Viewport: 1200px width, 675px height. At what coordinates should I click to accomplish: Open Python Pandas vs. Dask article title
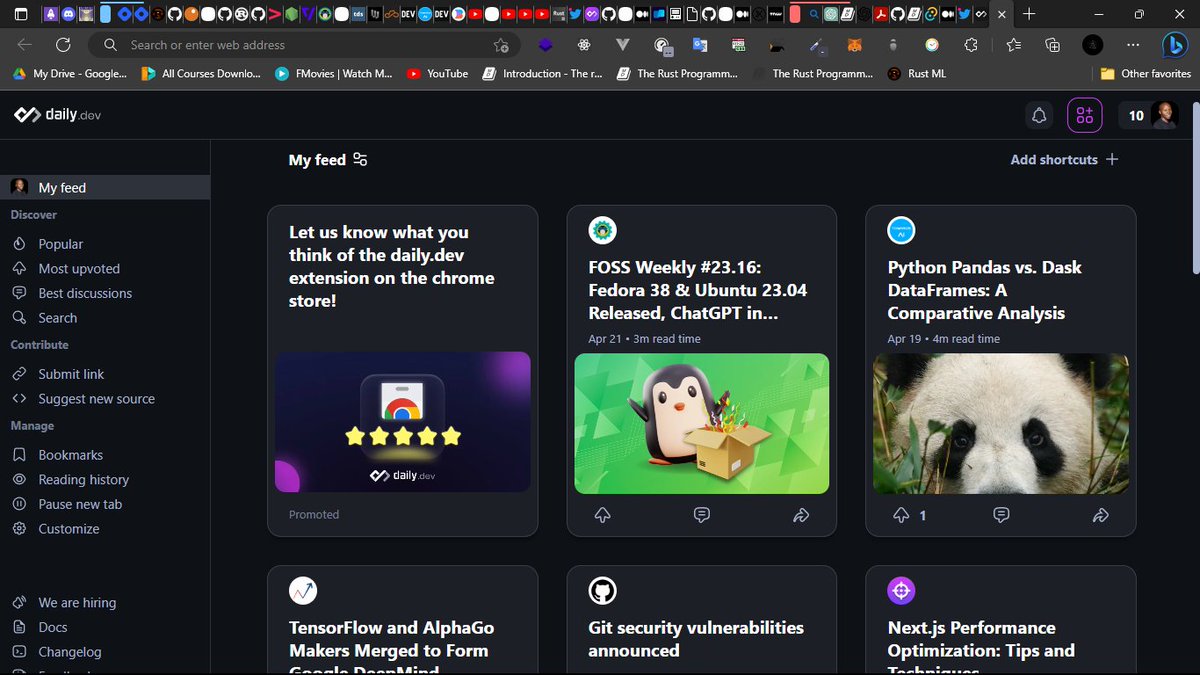[x=984, y=290]
